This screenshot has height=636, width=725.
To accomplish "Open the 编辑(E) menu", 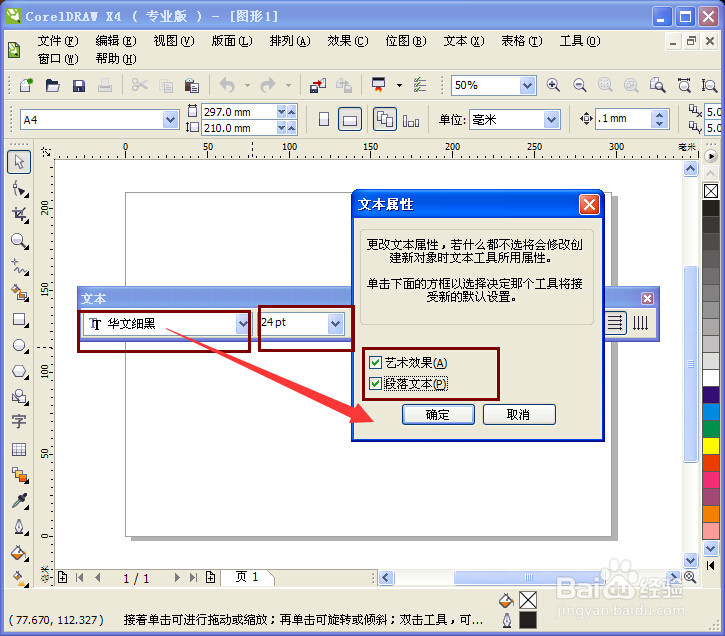I will coord(116,41).
